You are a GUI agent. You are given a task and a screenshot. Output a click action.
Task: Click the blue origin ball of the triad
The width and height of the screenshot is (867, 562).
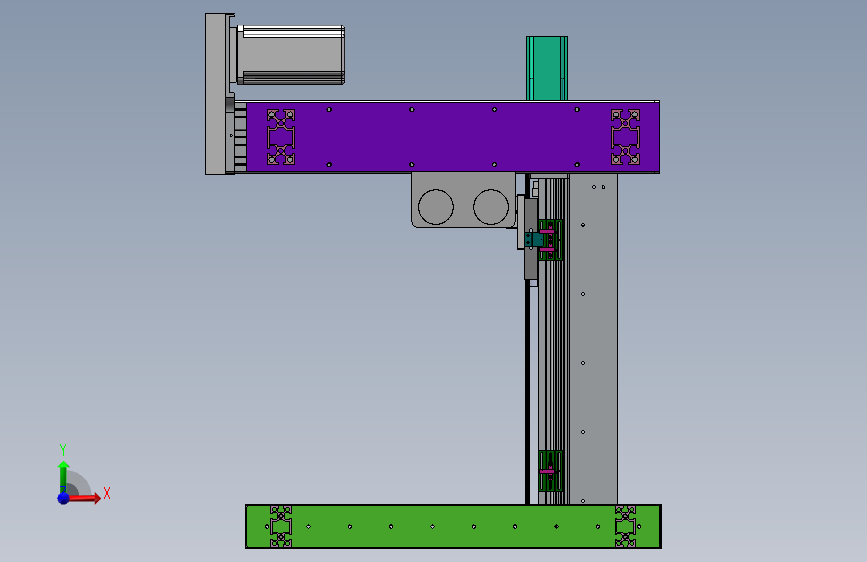pyautogui.click(x=64, y=498)
